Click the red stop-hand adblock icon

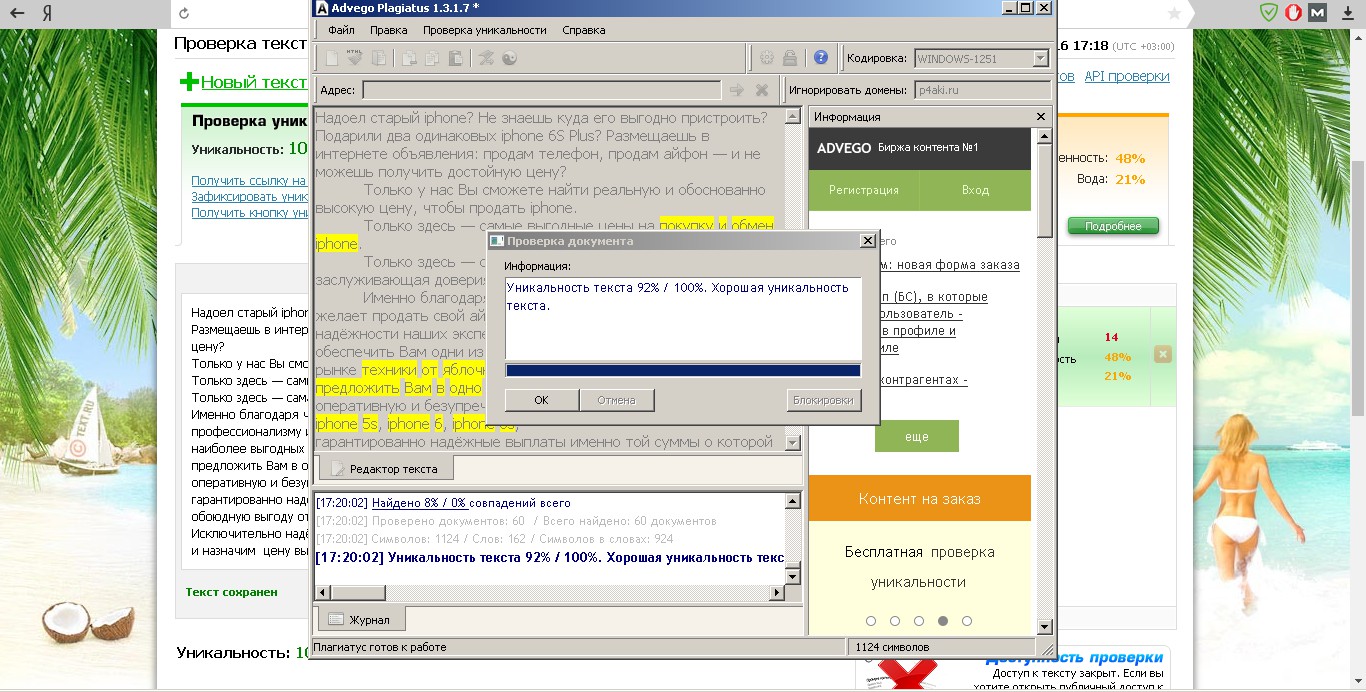pyautogui.click(x=1293, y=13)
